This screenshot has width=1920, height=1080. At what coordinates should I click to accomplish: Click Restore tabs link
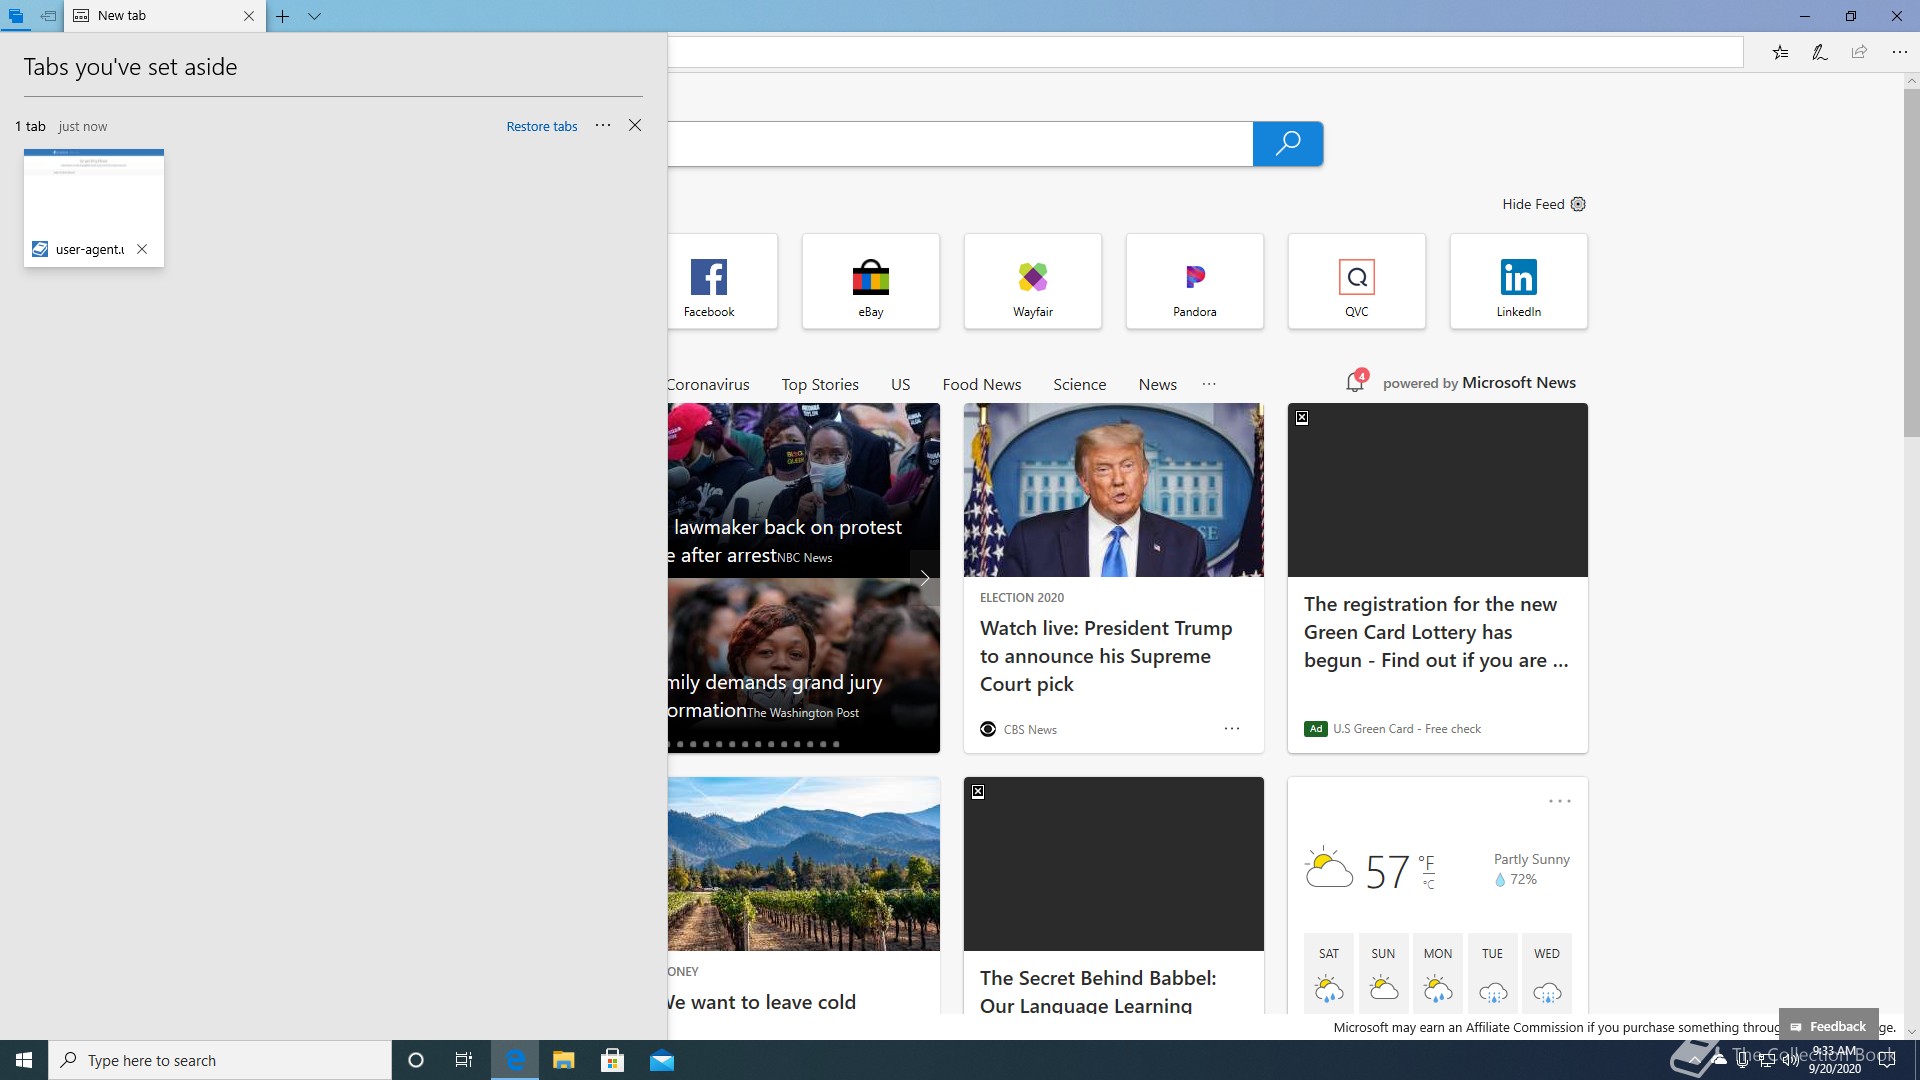tap(542, 126)
